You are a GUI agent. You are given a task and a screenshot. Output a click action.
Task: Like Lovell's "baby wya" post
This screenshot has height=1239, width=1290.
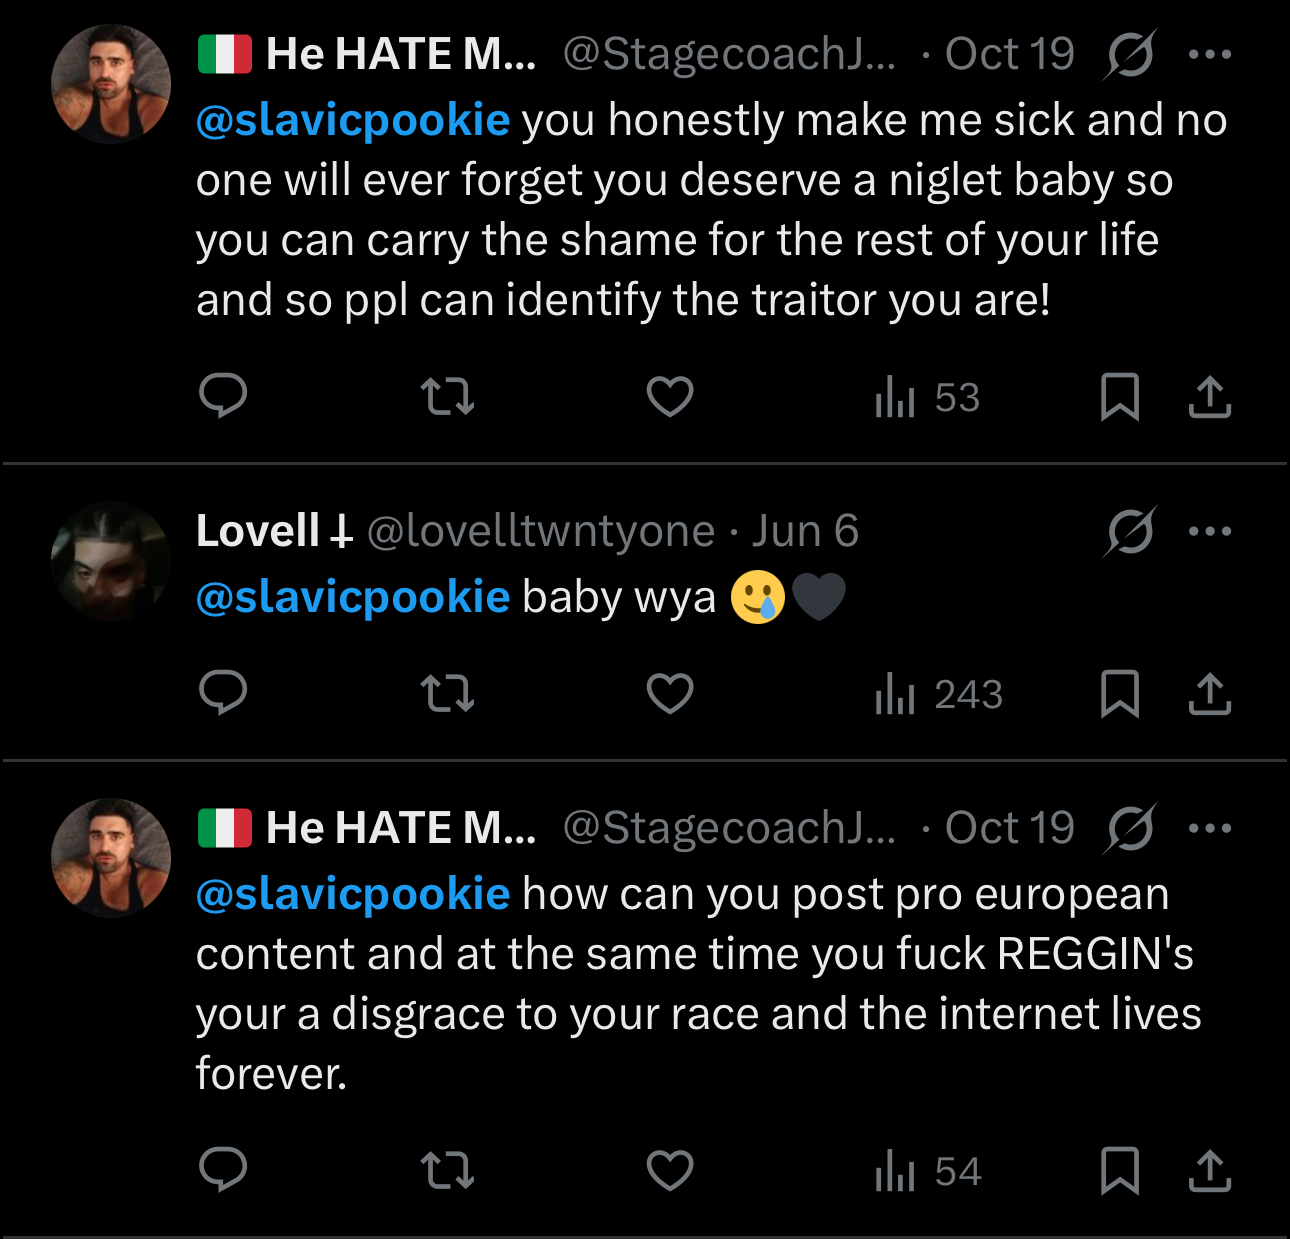pyautogui.click(x=670, y=693)
